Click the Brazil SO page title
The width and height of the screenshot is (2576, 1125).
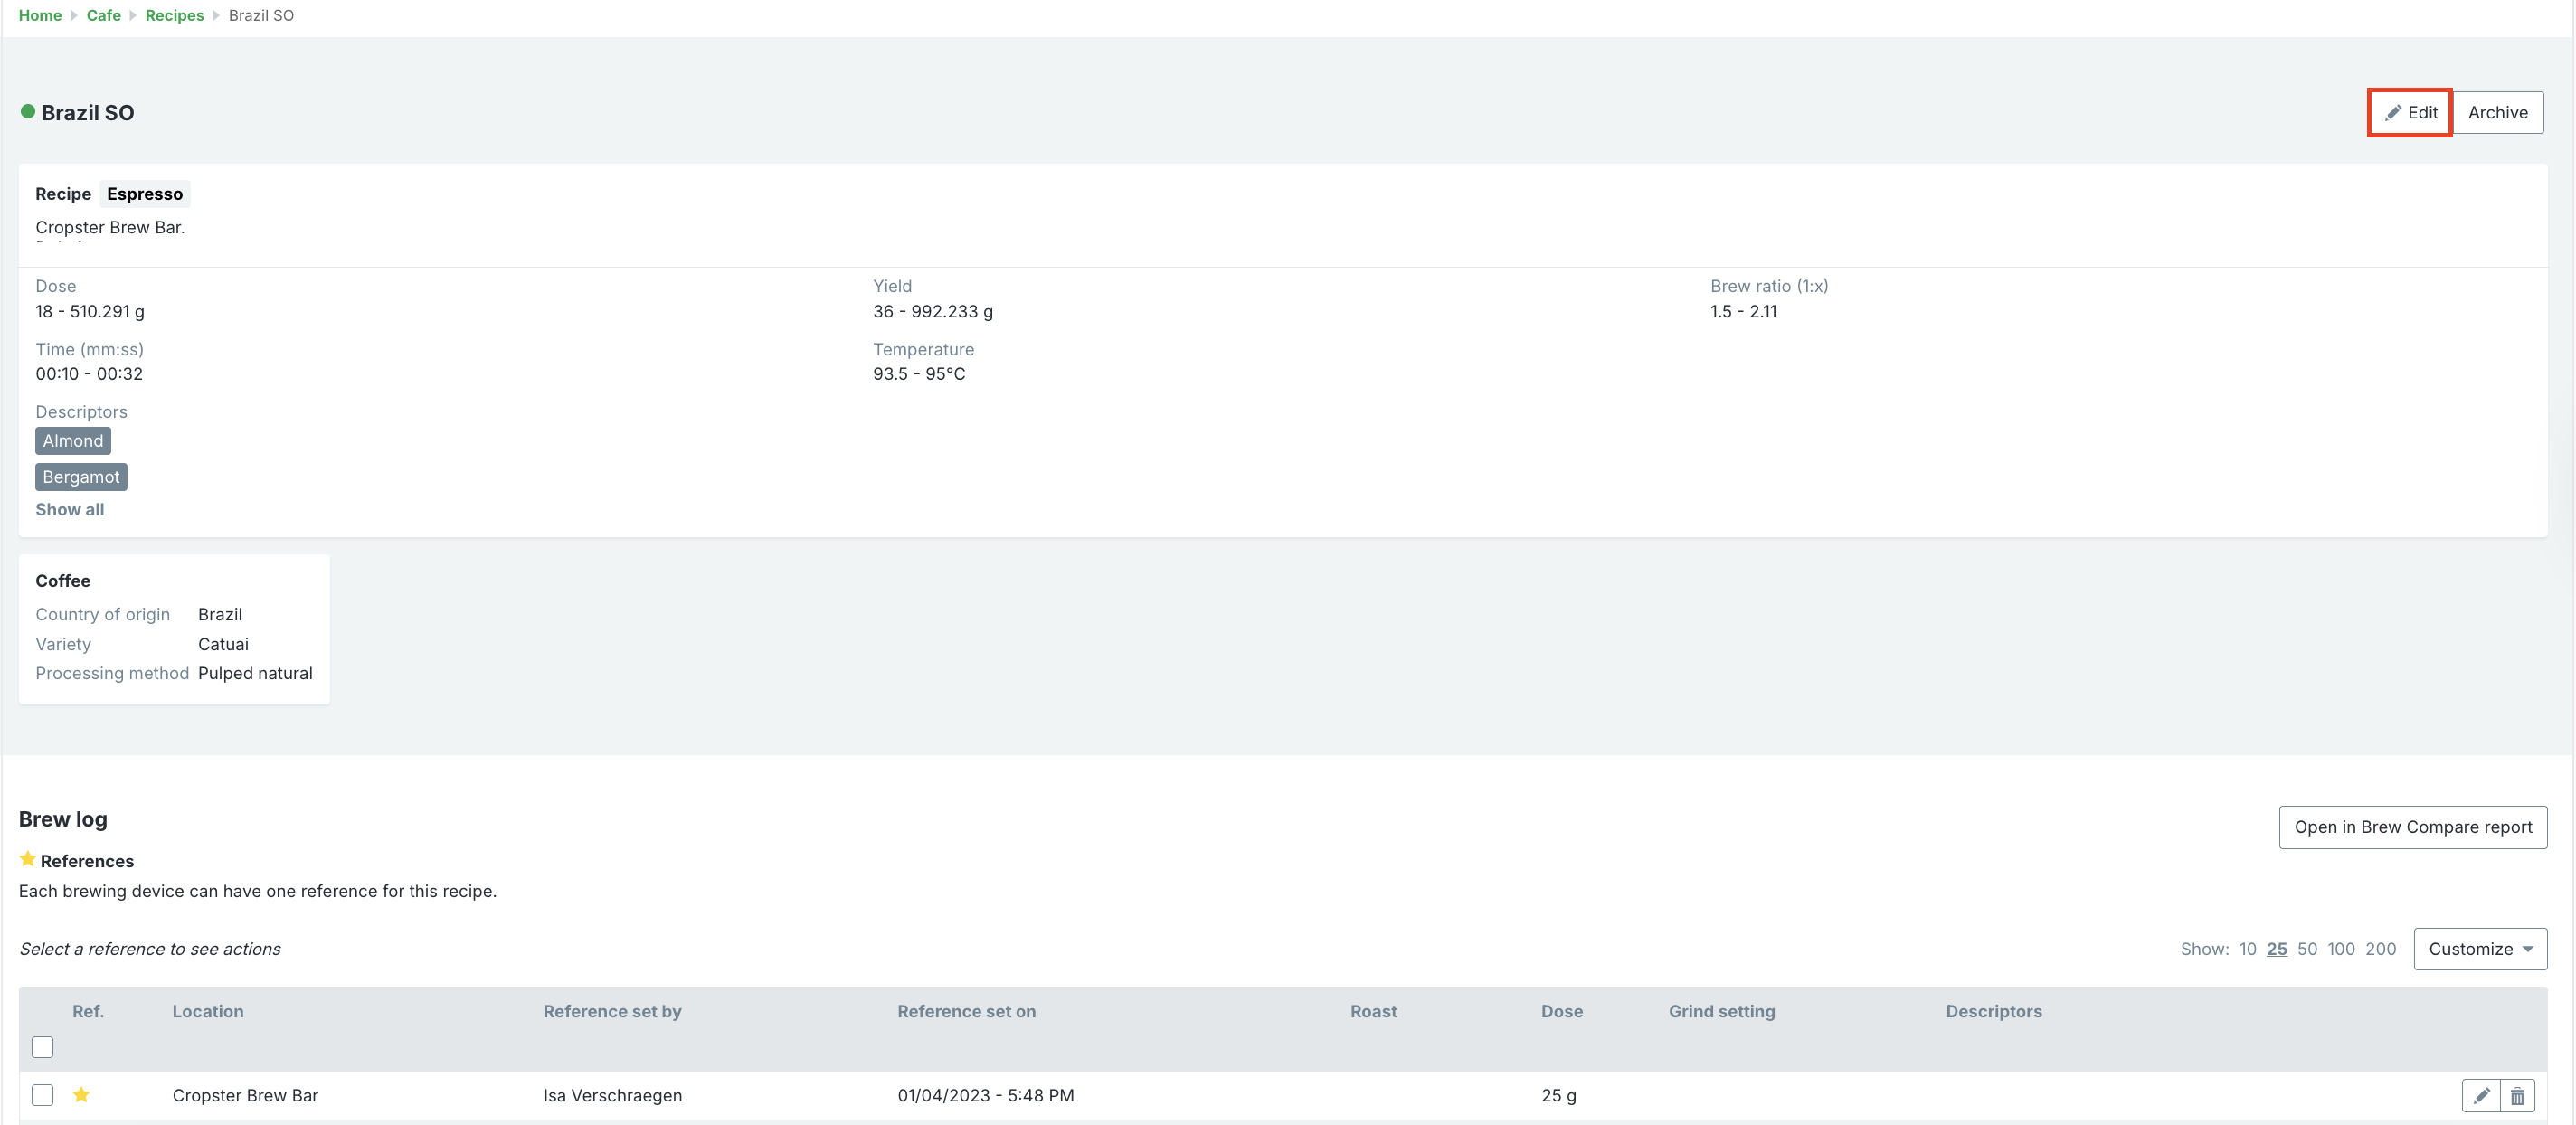point(87,112)
